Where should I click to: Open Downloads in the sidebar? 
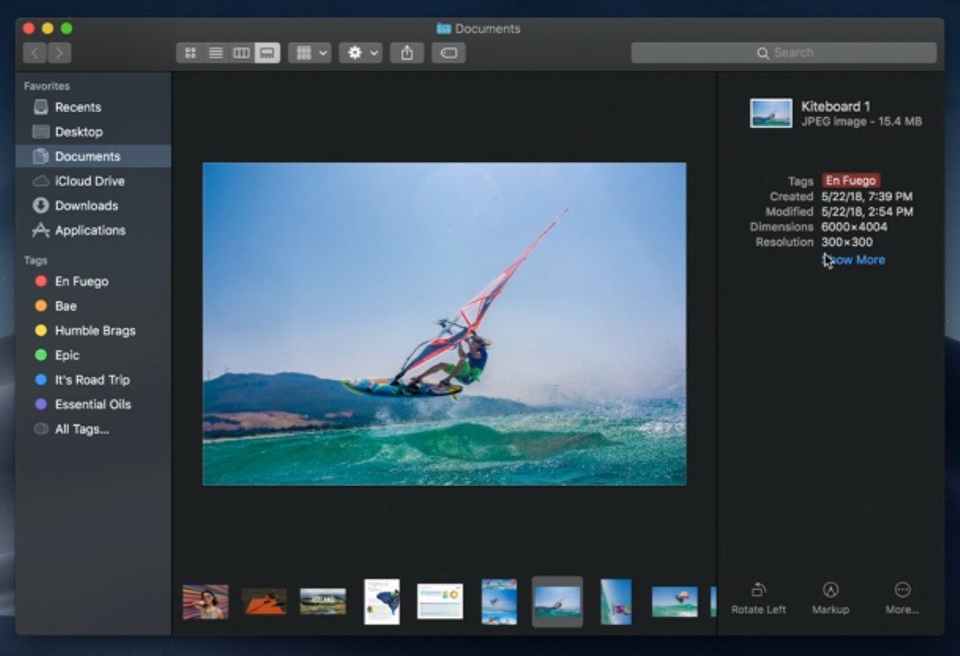[x=93, y=205]
